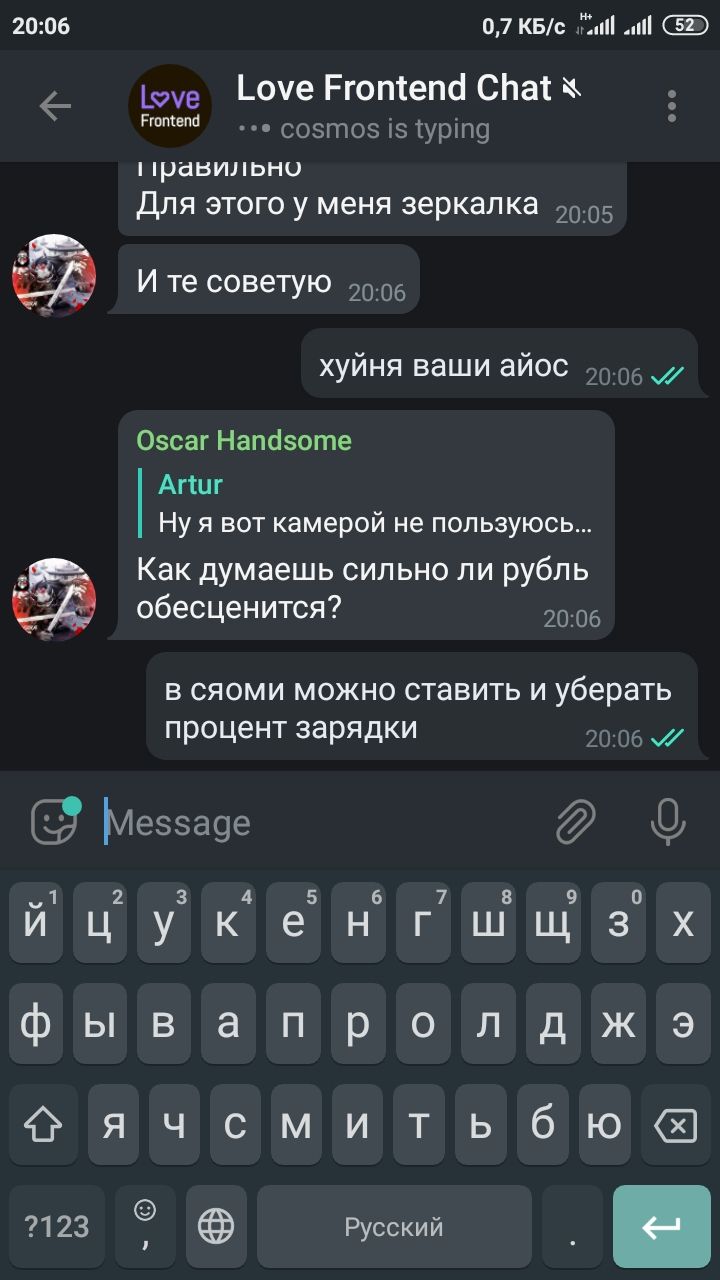Open the sticker and emoji panel
Image resolution: width=720 pixels, height=1280 pixels.
(x=55, y=822)
